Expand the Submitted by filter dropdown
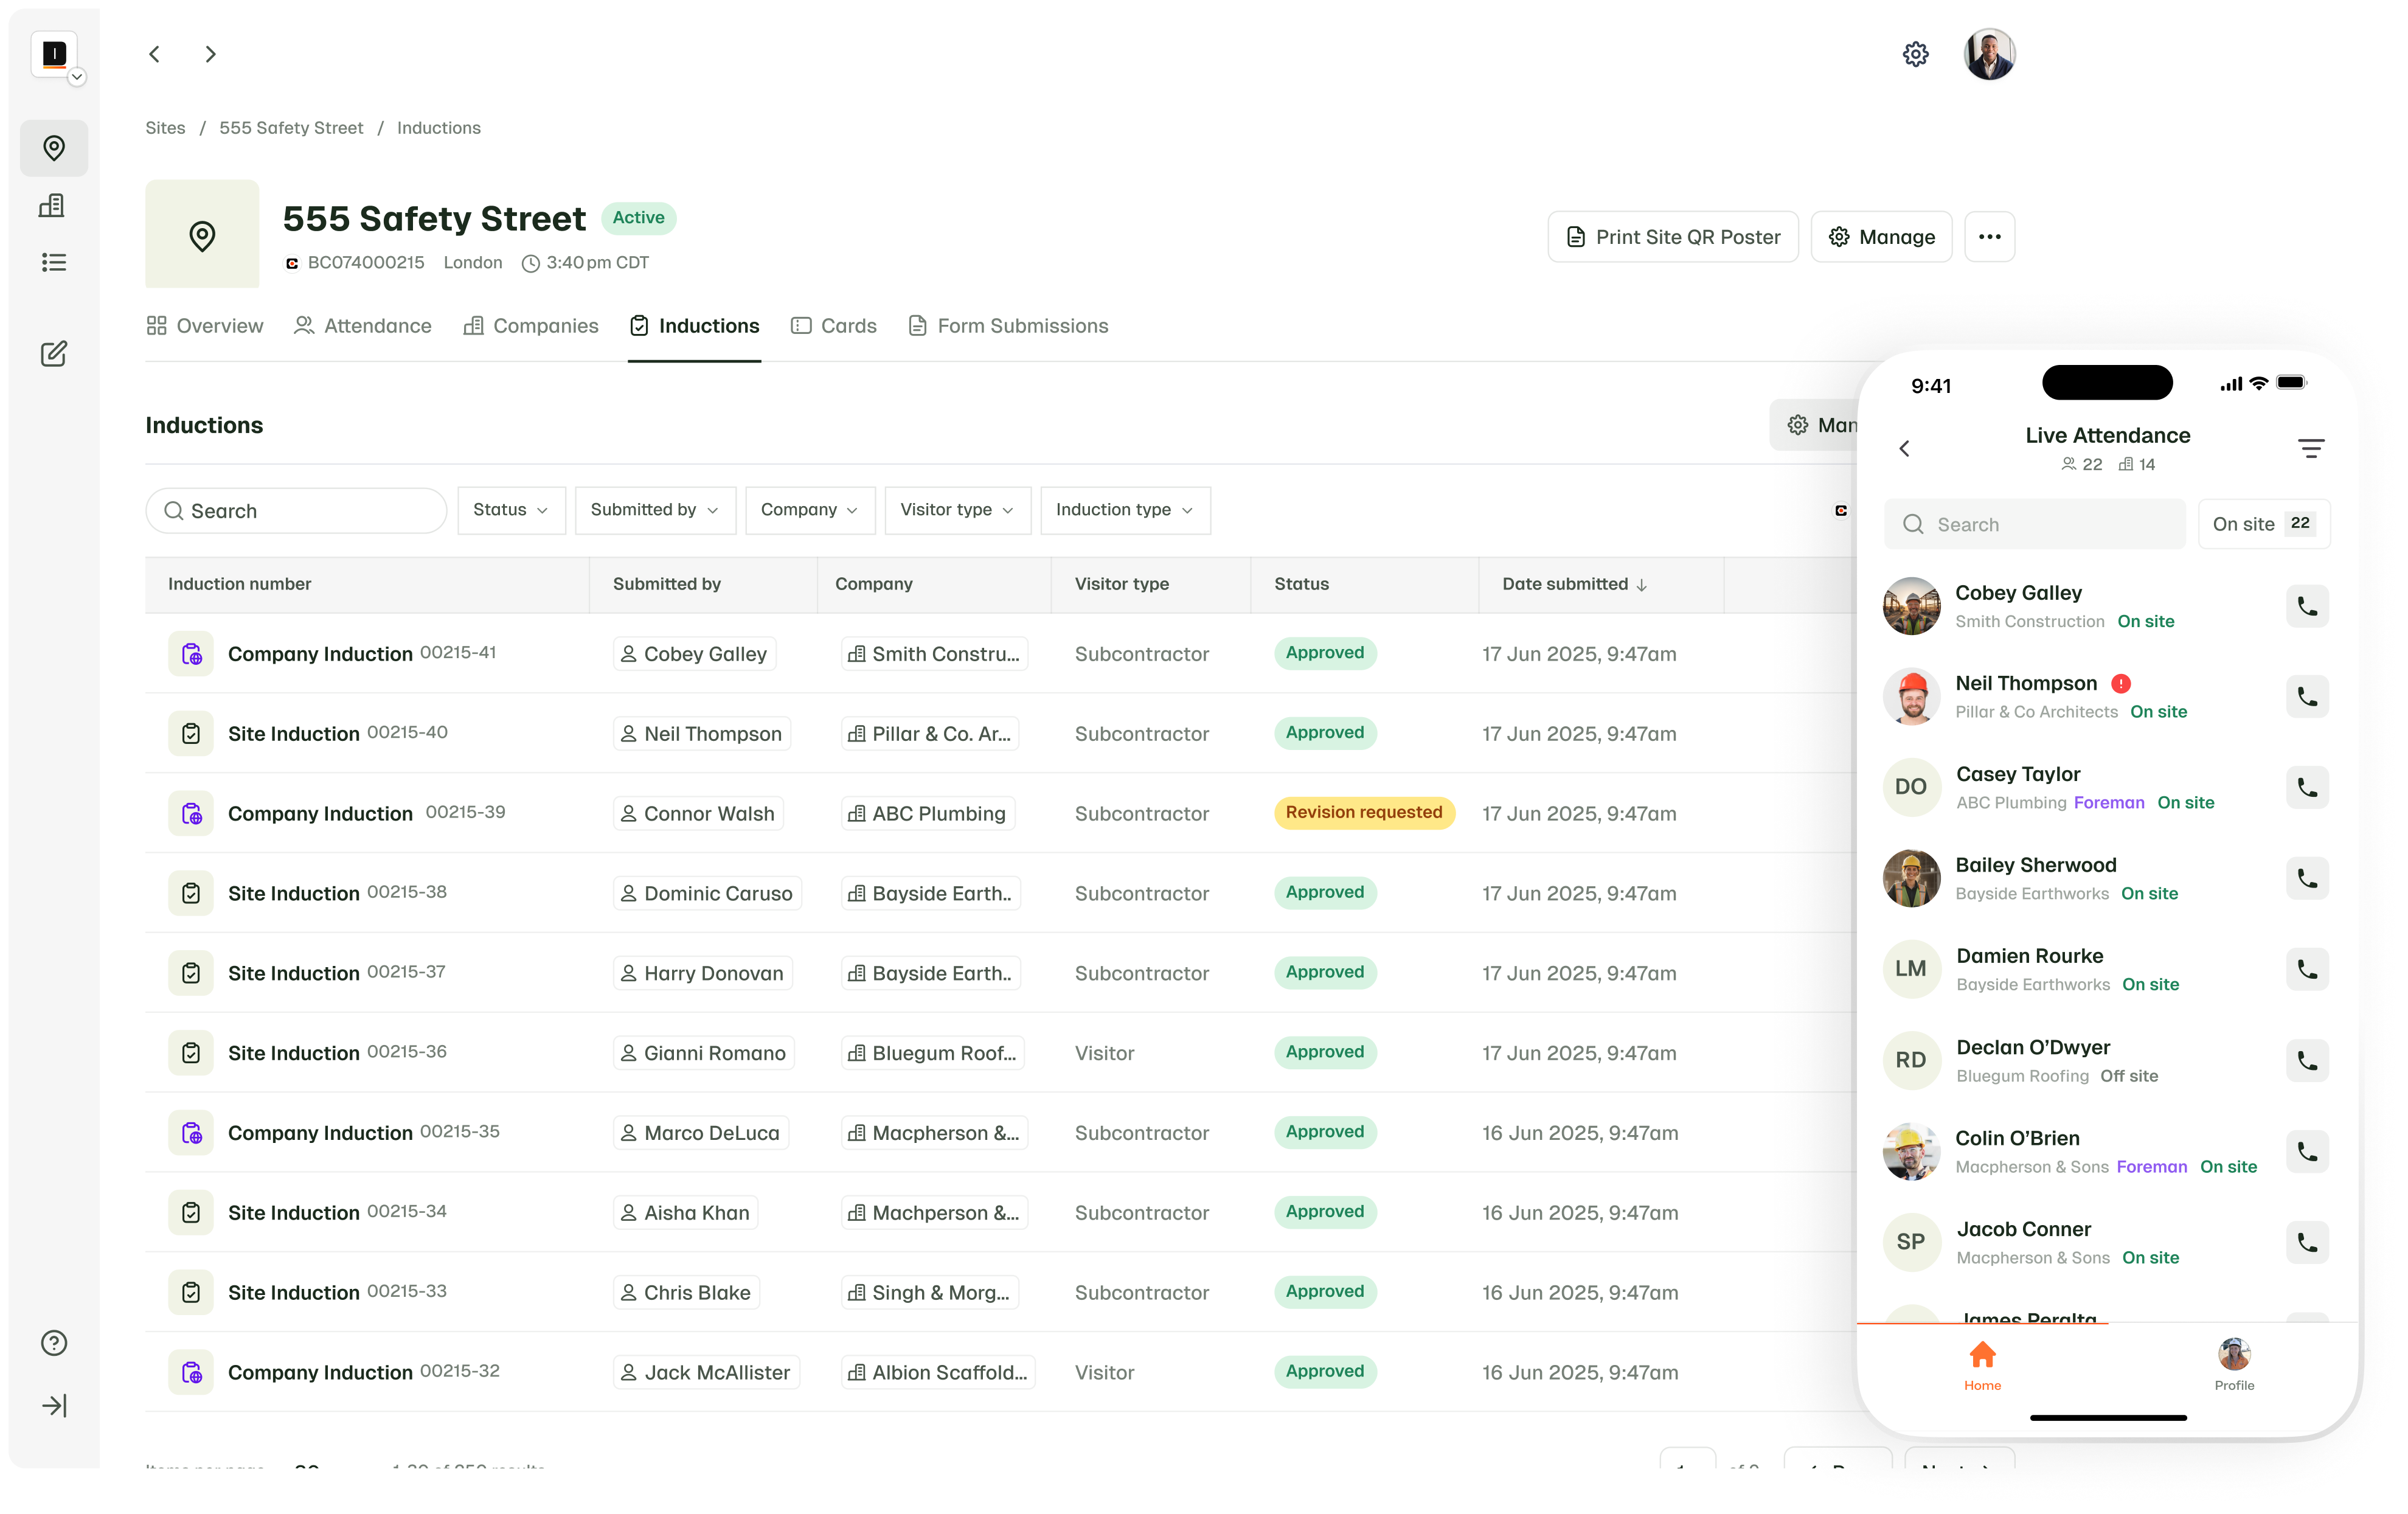2408x1514 pixels. [x=655, y=510]
